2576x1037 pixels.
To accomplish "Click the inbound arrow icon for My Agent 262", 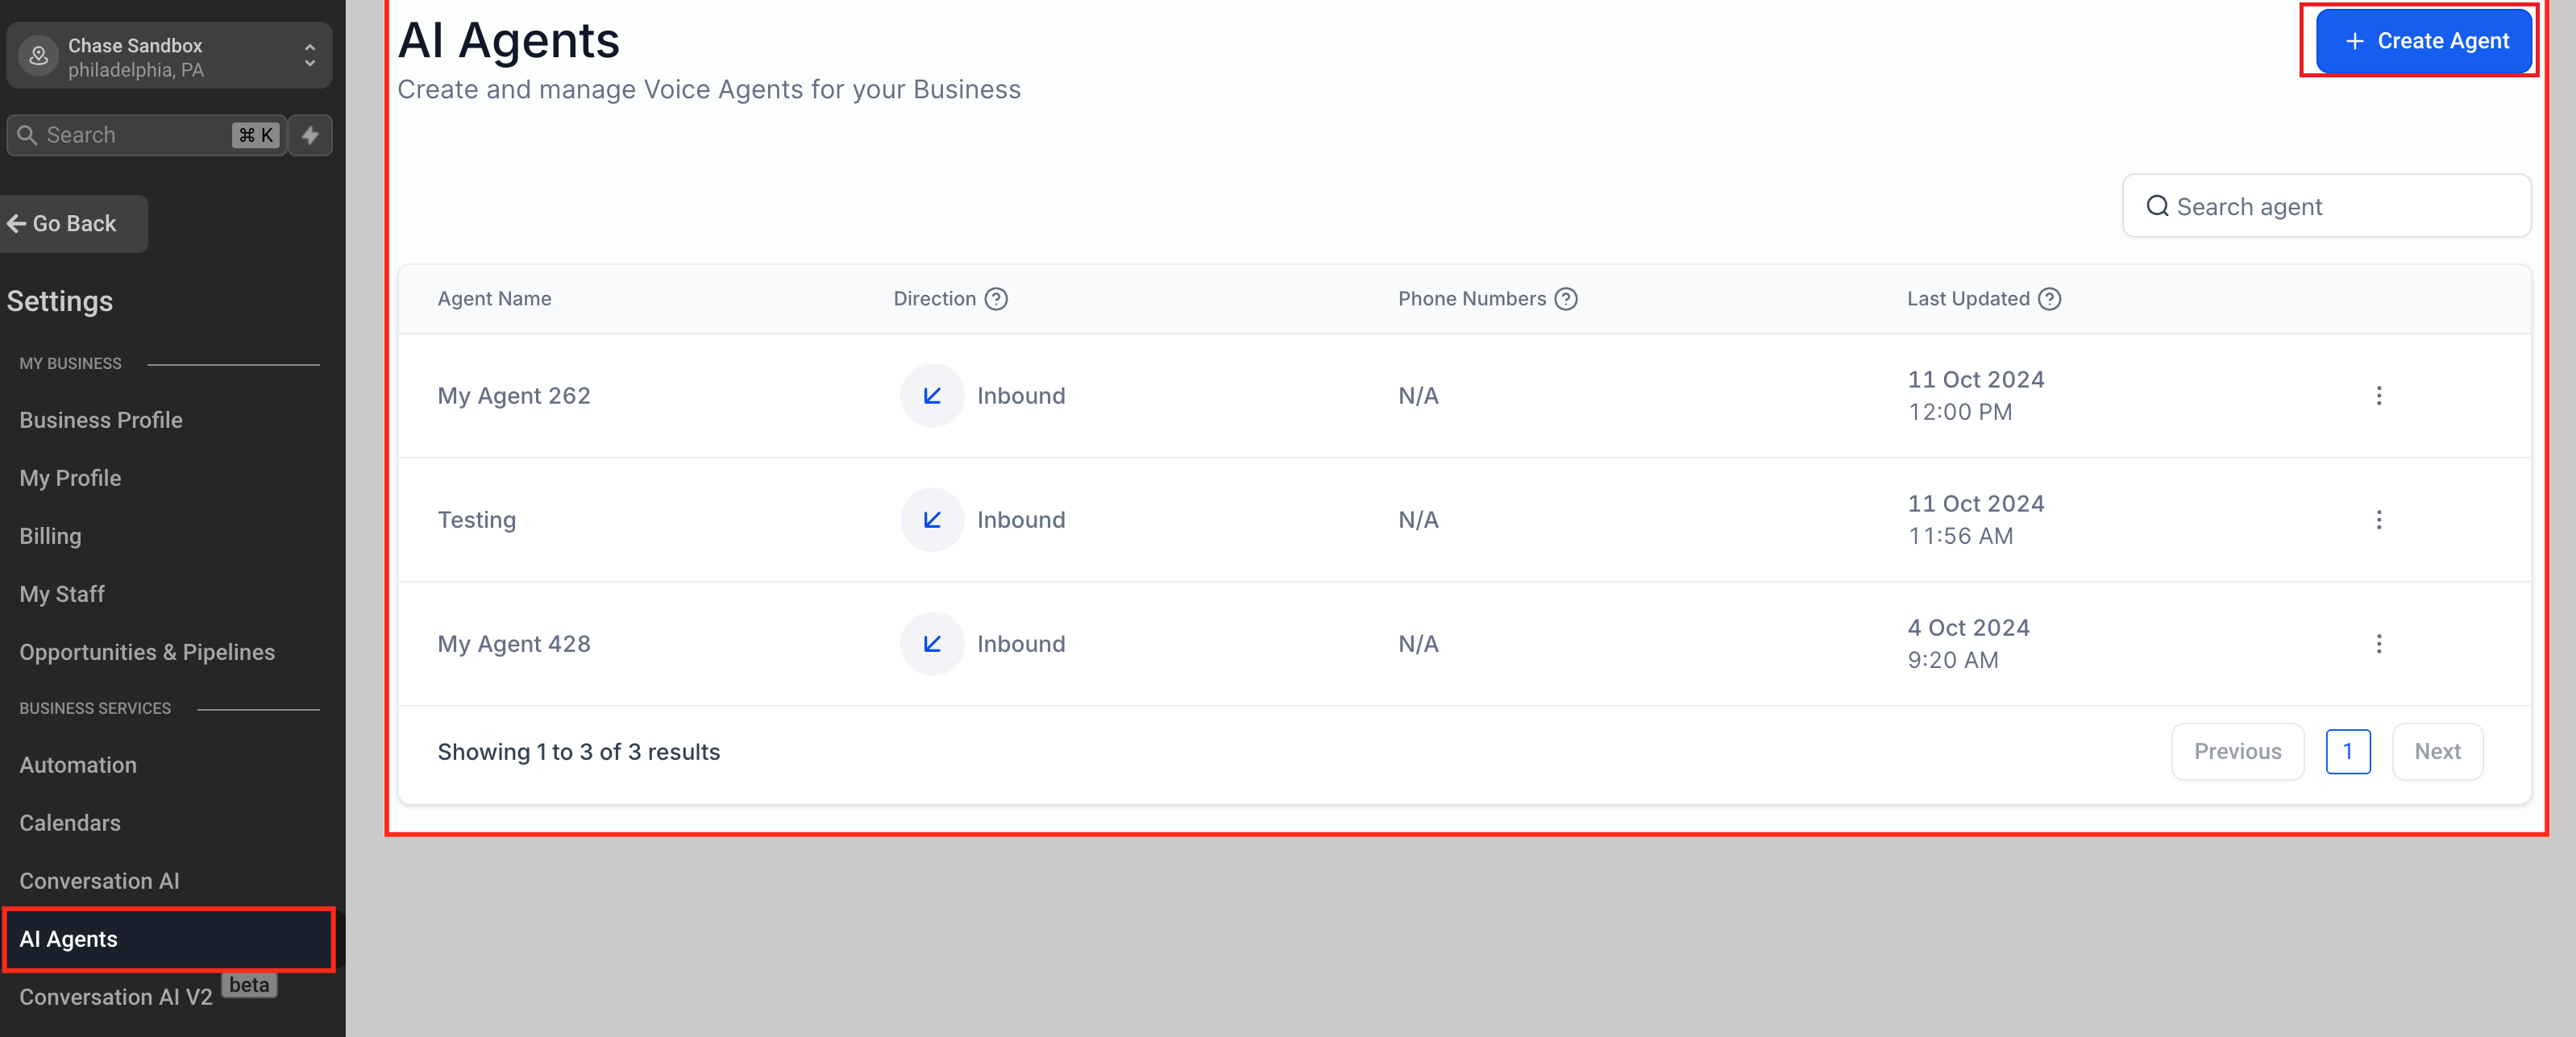I will (x=932, y=396).
